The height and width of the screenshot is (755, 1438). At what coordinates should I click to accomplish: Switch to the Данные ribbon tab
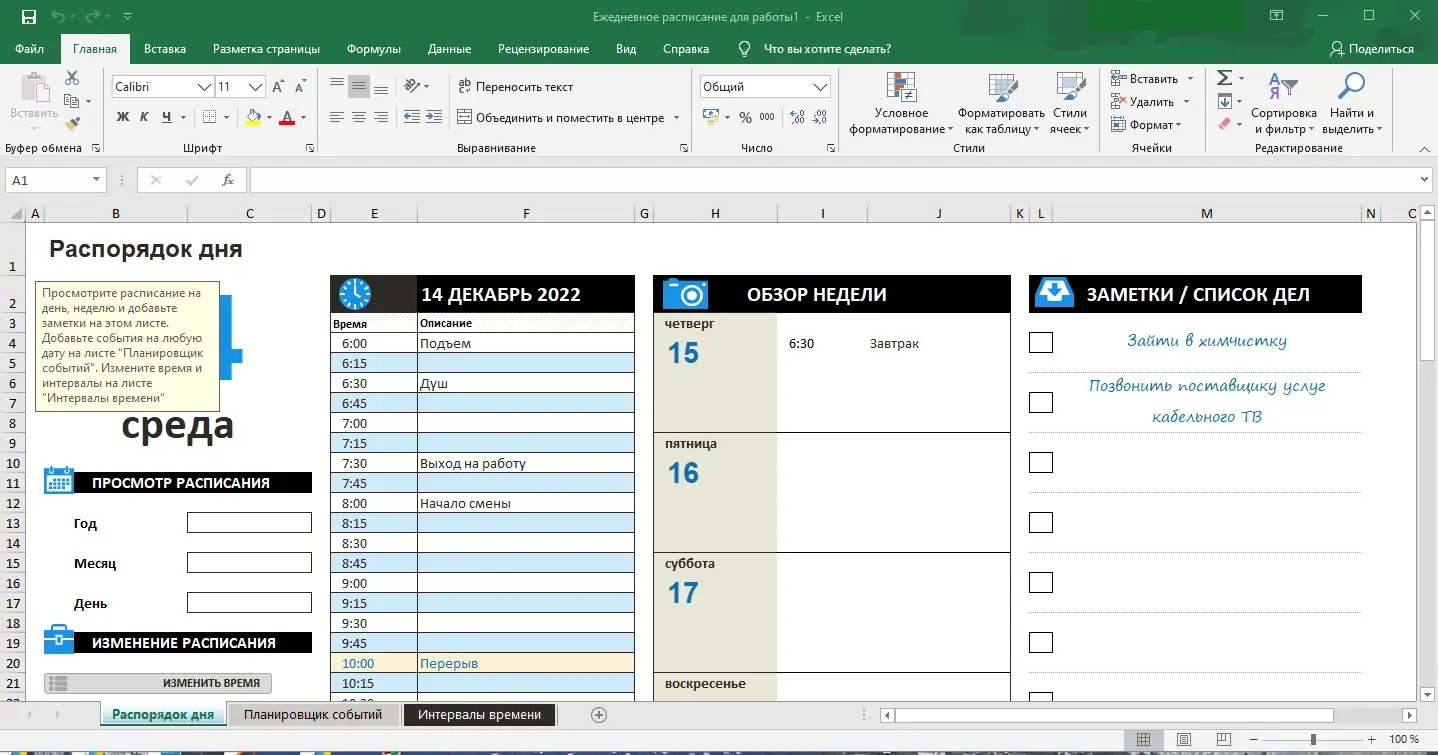(449, 49)
